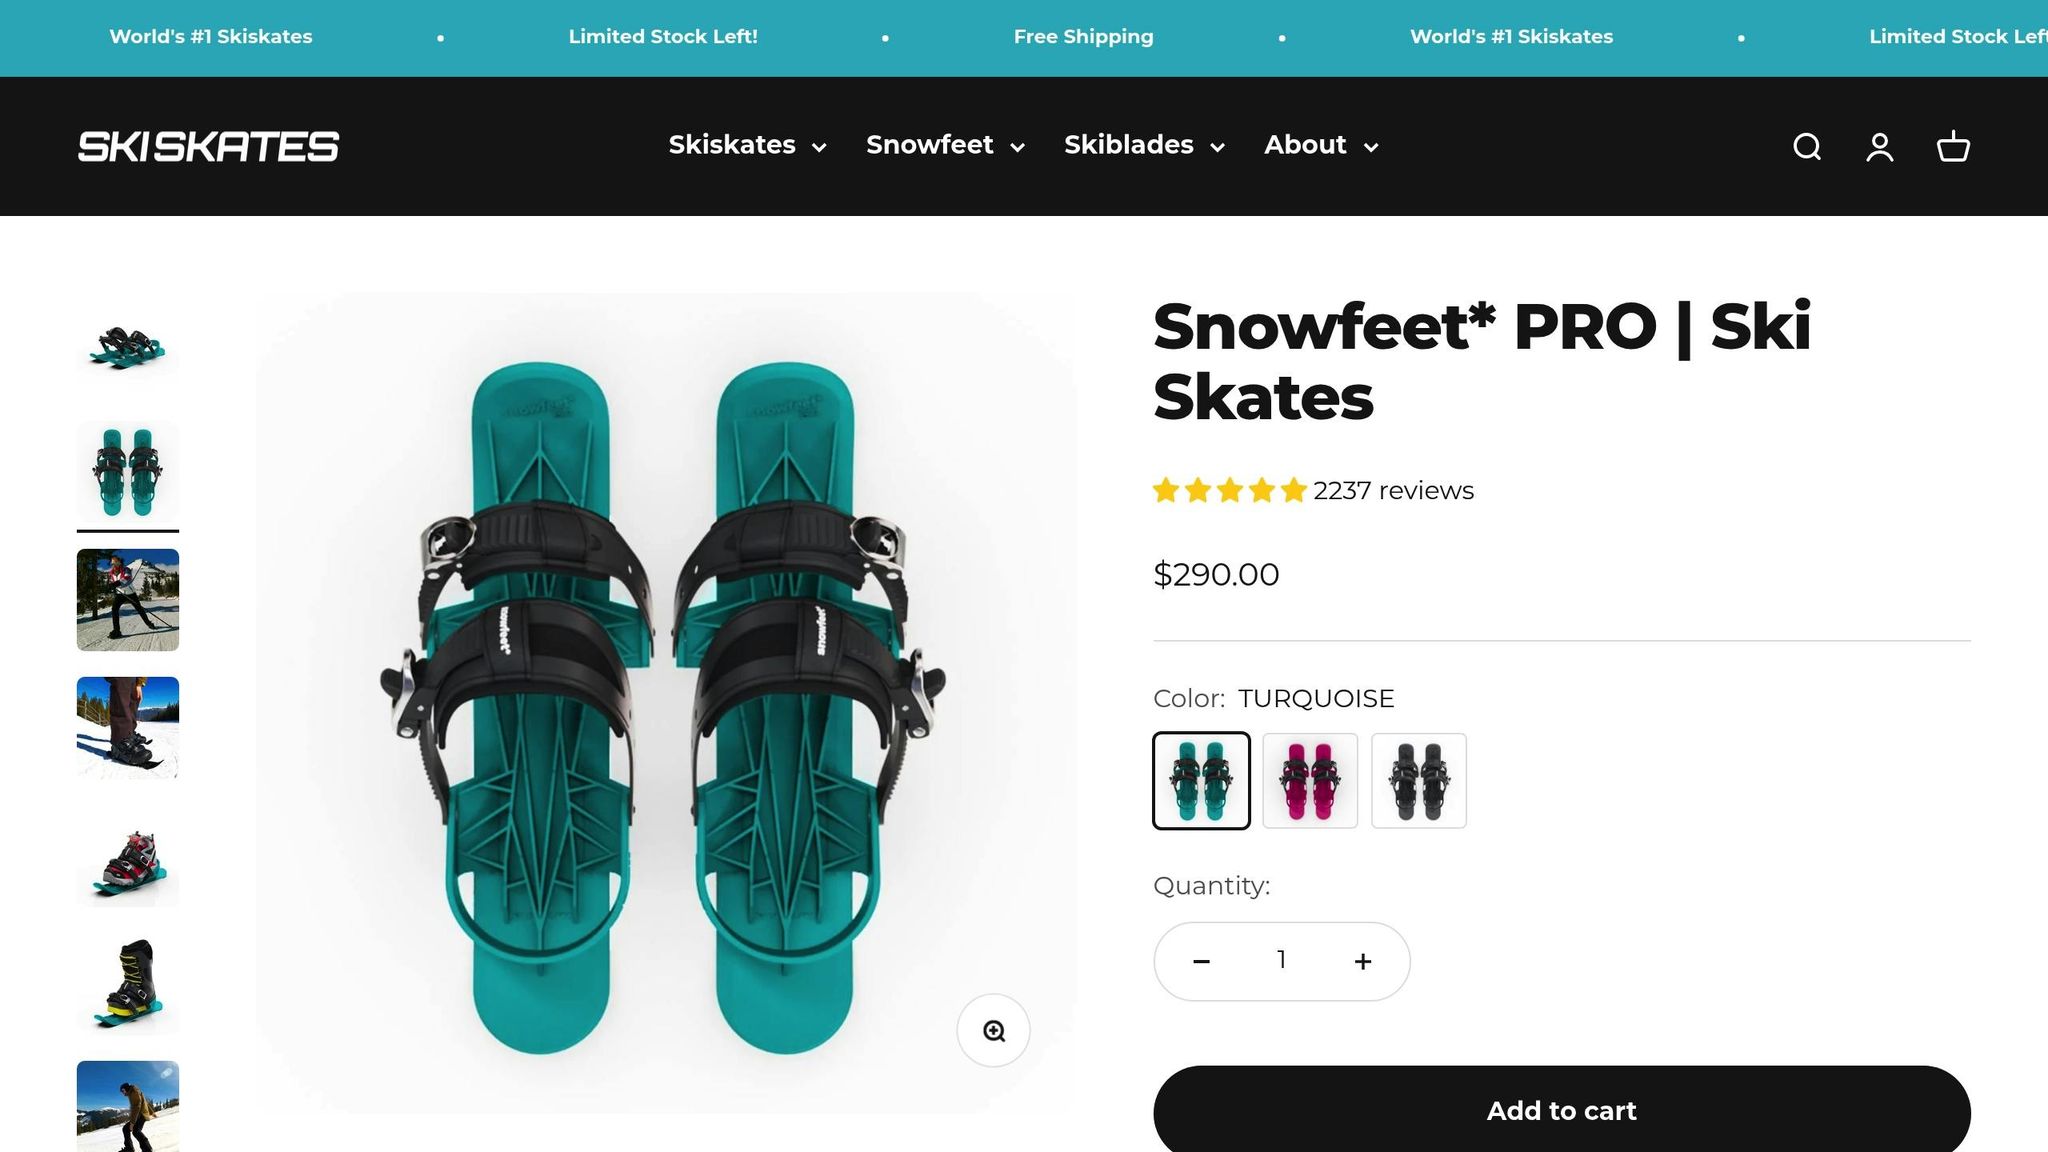Expand the About menu
Viewport: 2048px width, 1152px height.
(x=1320, y=146)
